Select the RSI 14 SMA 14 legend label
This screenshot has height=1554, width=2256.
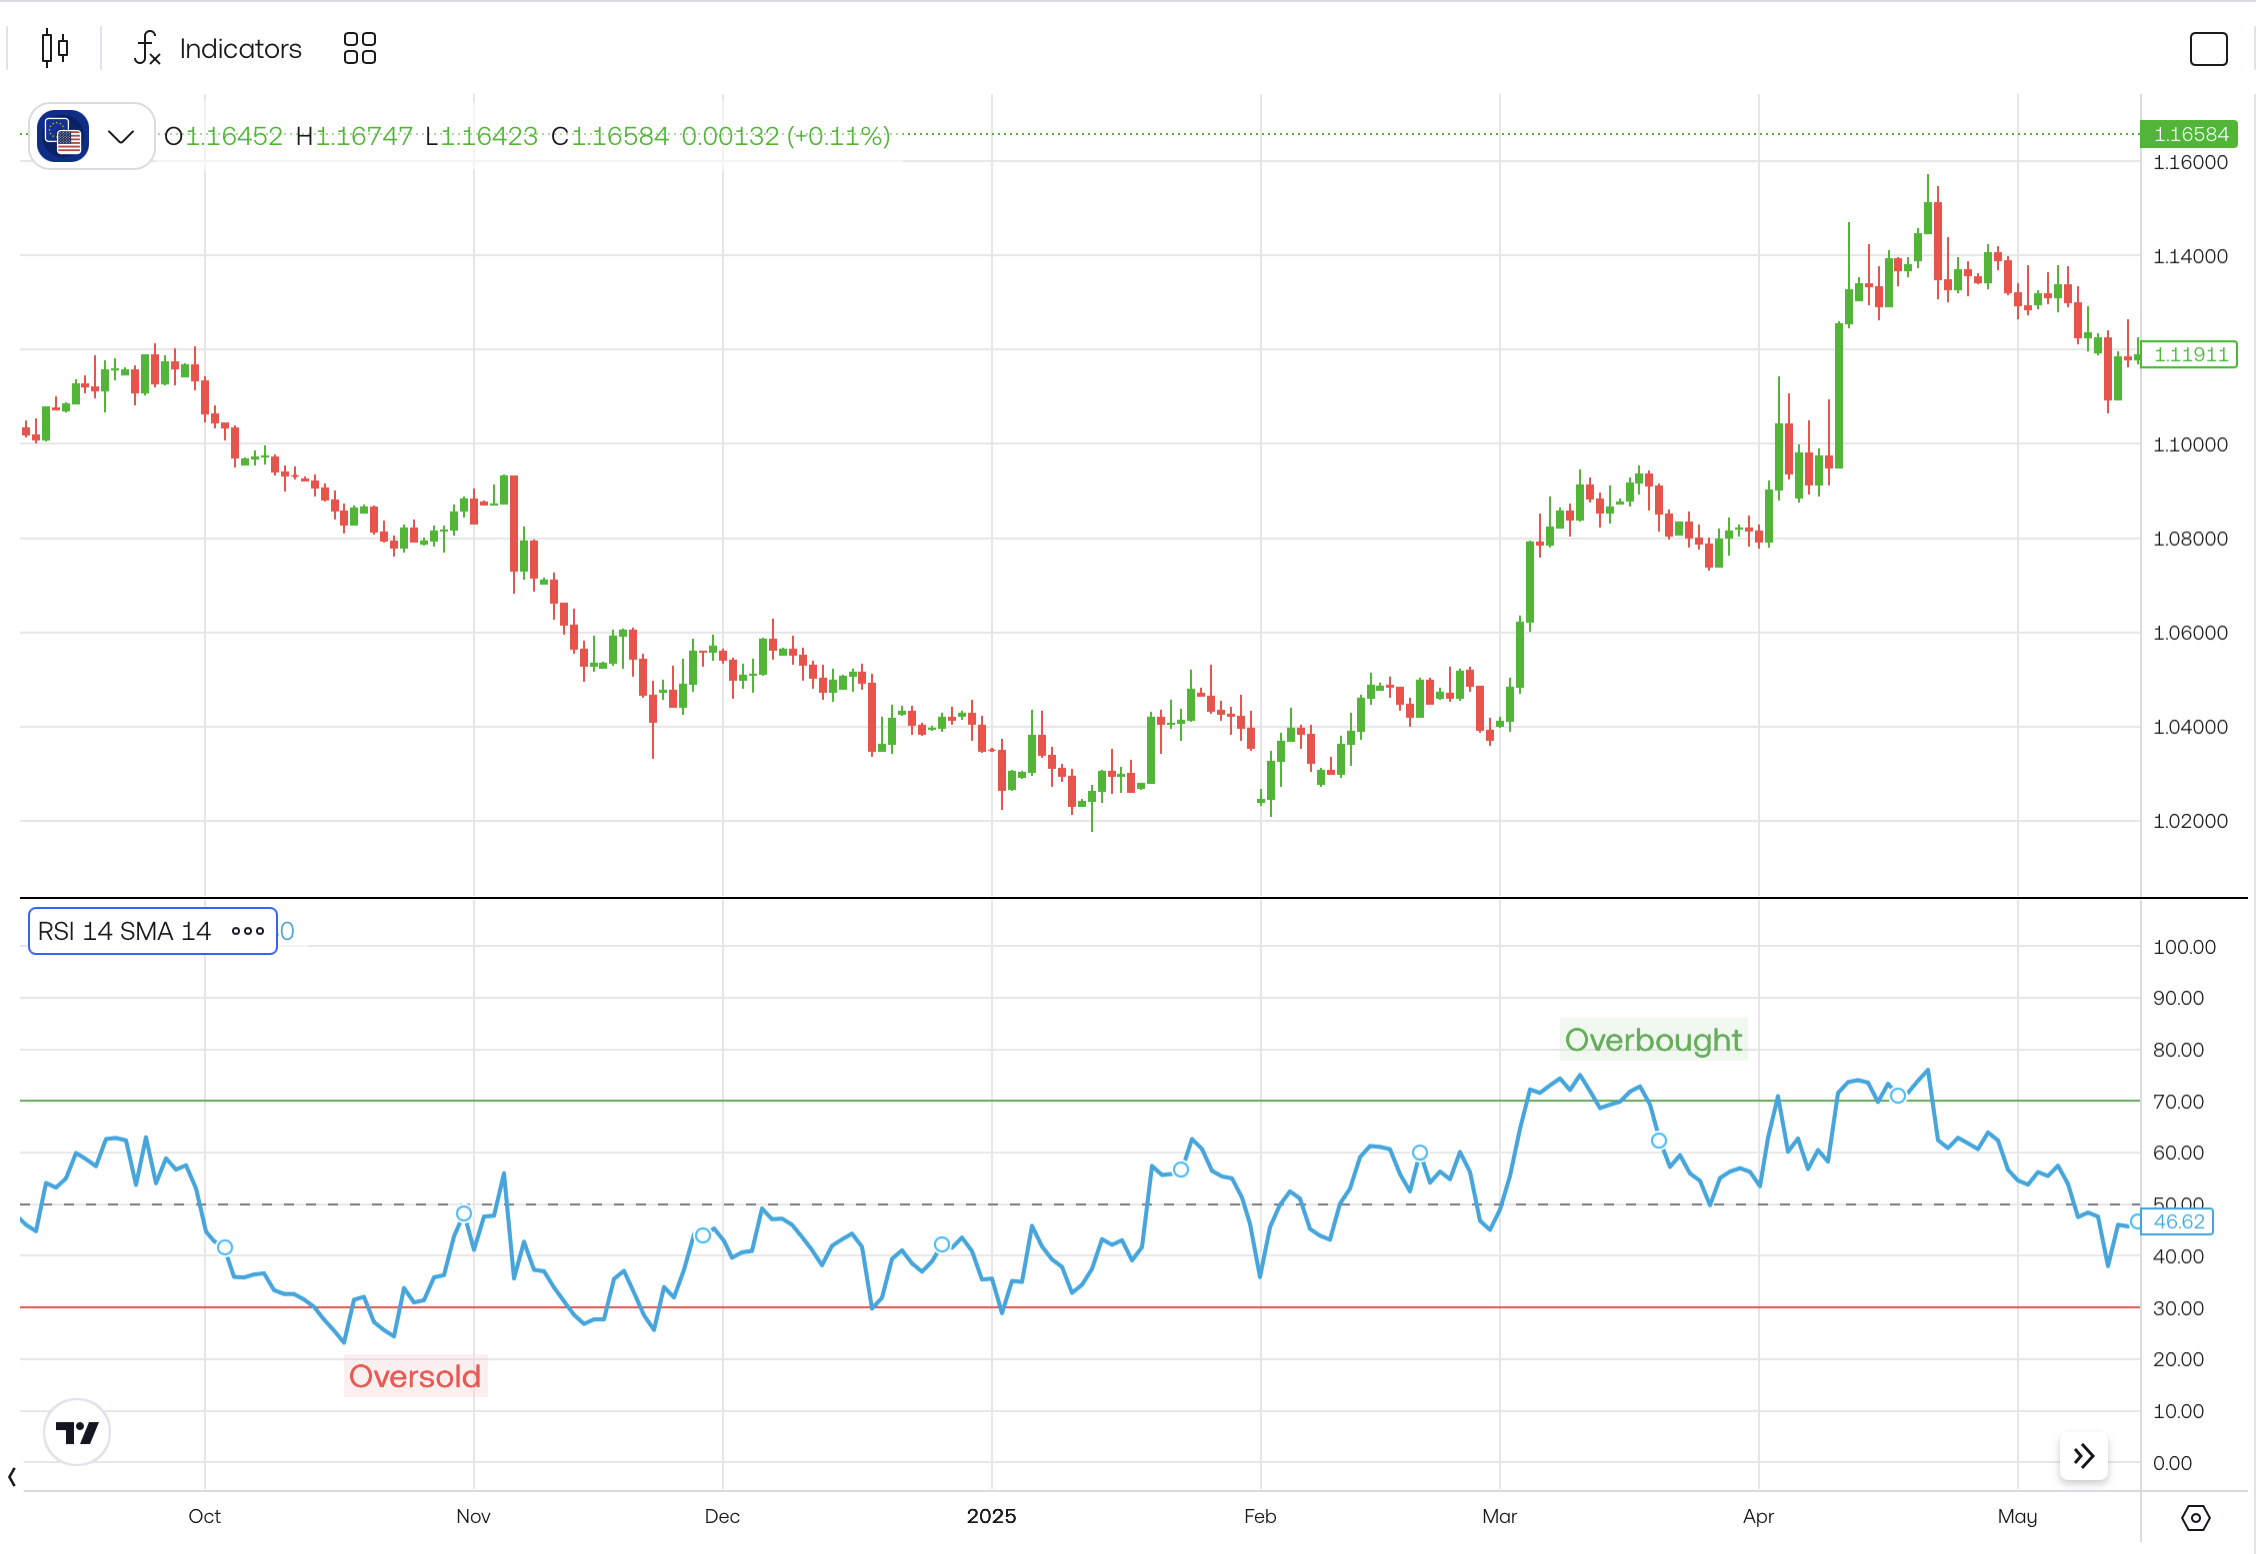click(x=124, y=931)
